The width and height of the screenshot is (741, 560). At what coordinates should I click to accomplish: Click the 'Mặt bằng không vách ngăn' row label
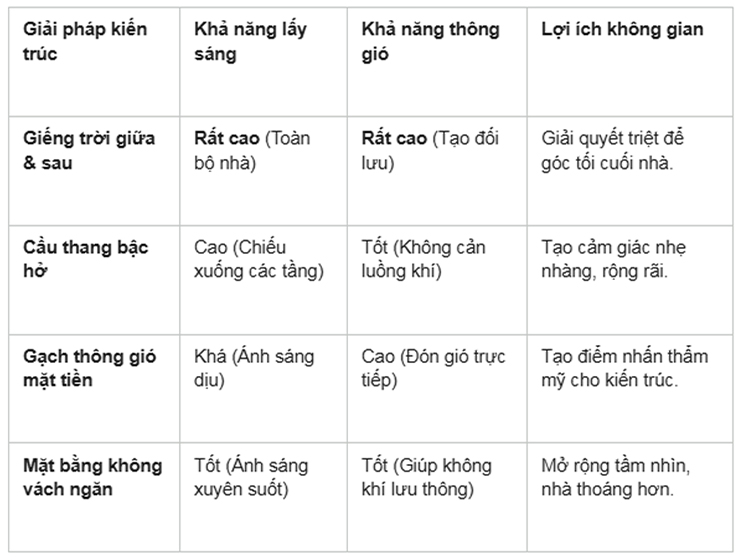click(x=94, y=497)
